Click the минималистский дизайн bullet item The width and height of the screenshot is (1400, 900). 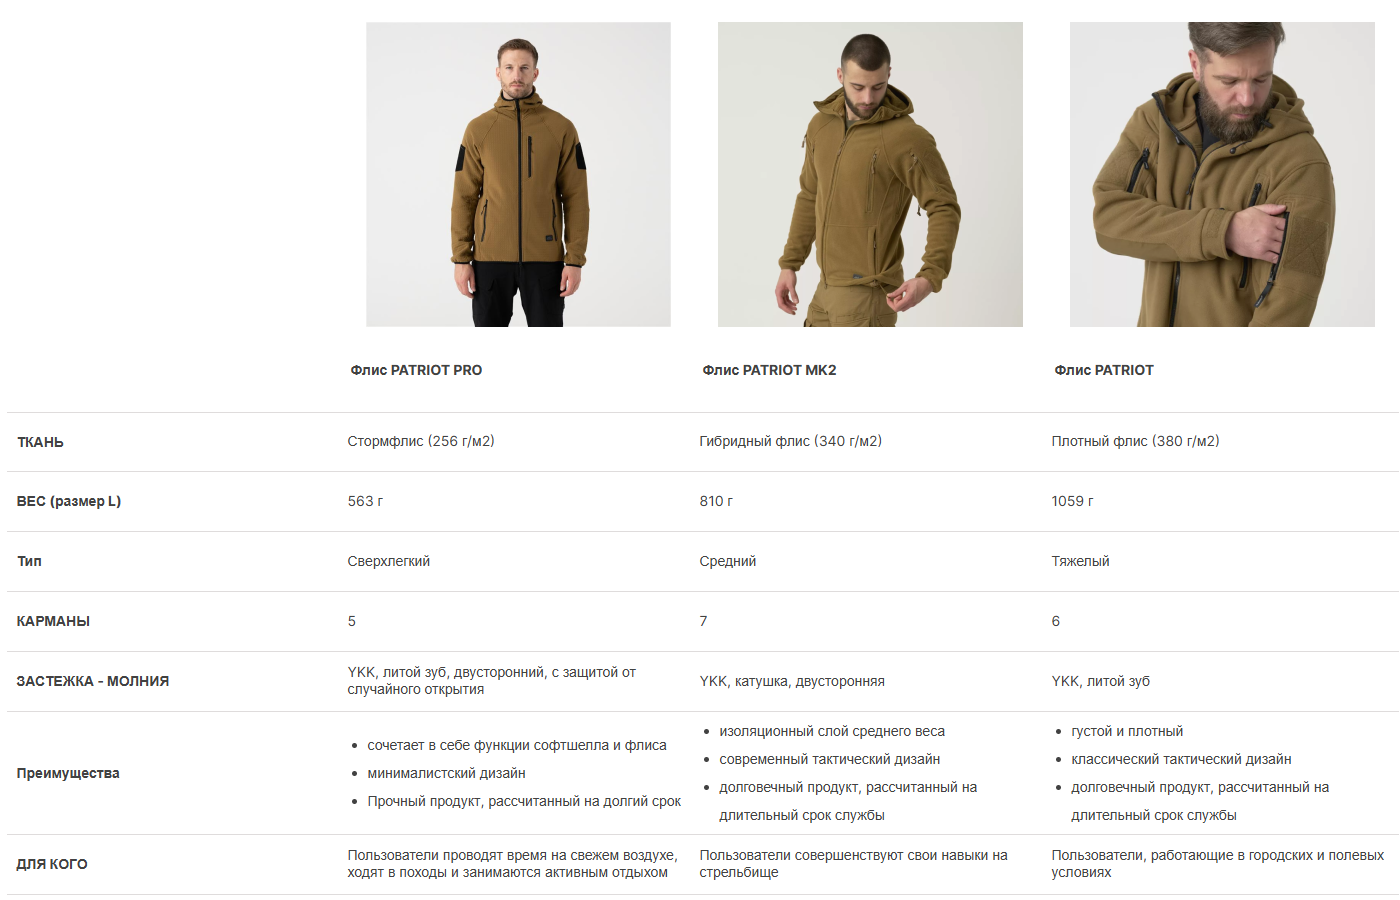pyautogui.click(x=446, y=773)
